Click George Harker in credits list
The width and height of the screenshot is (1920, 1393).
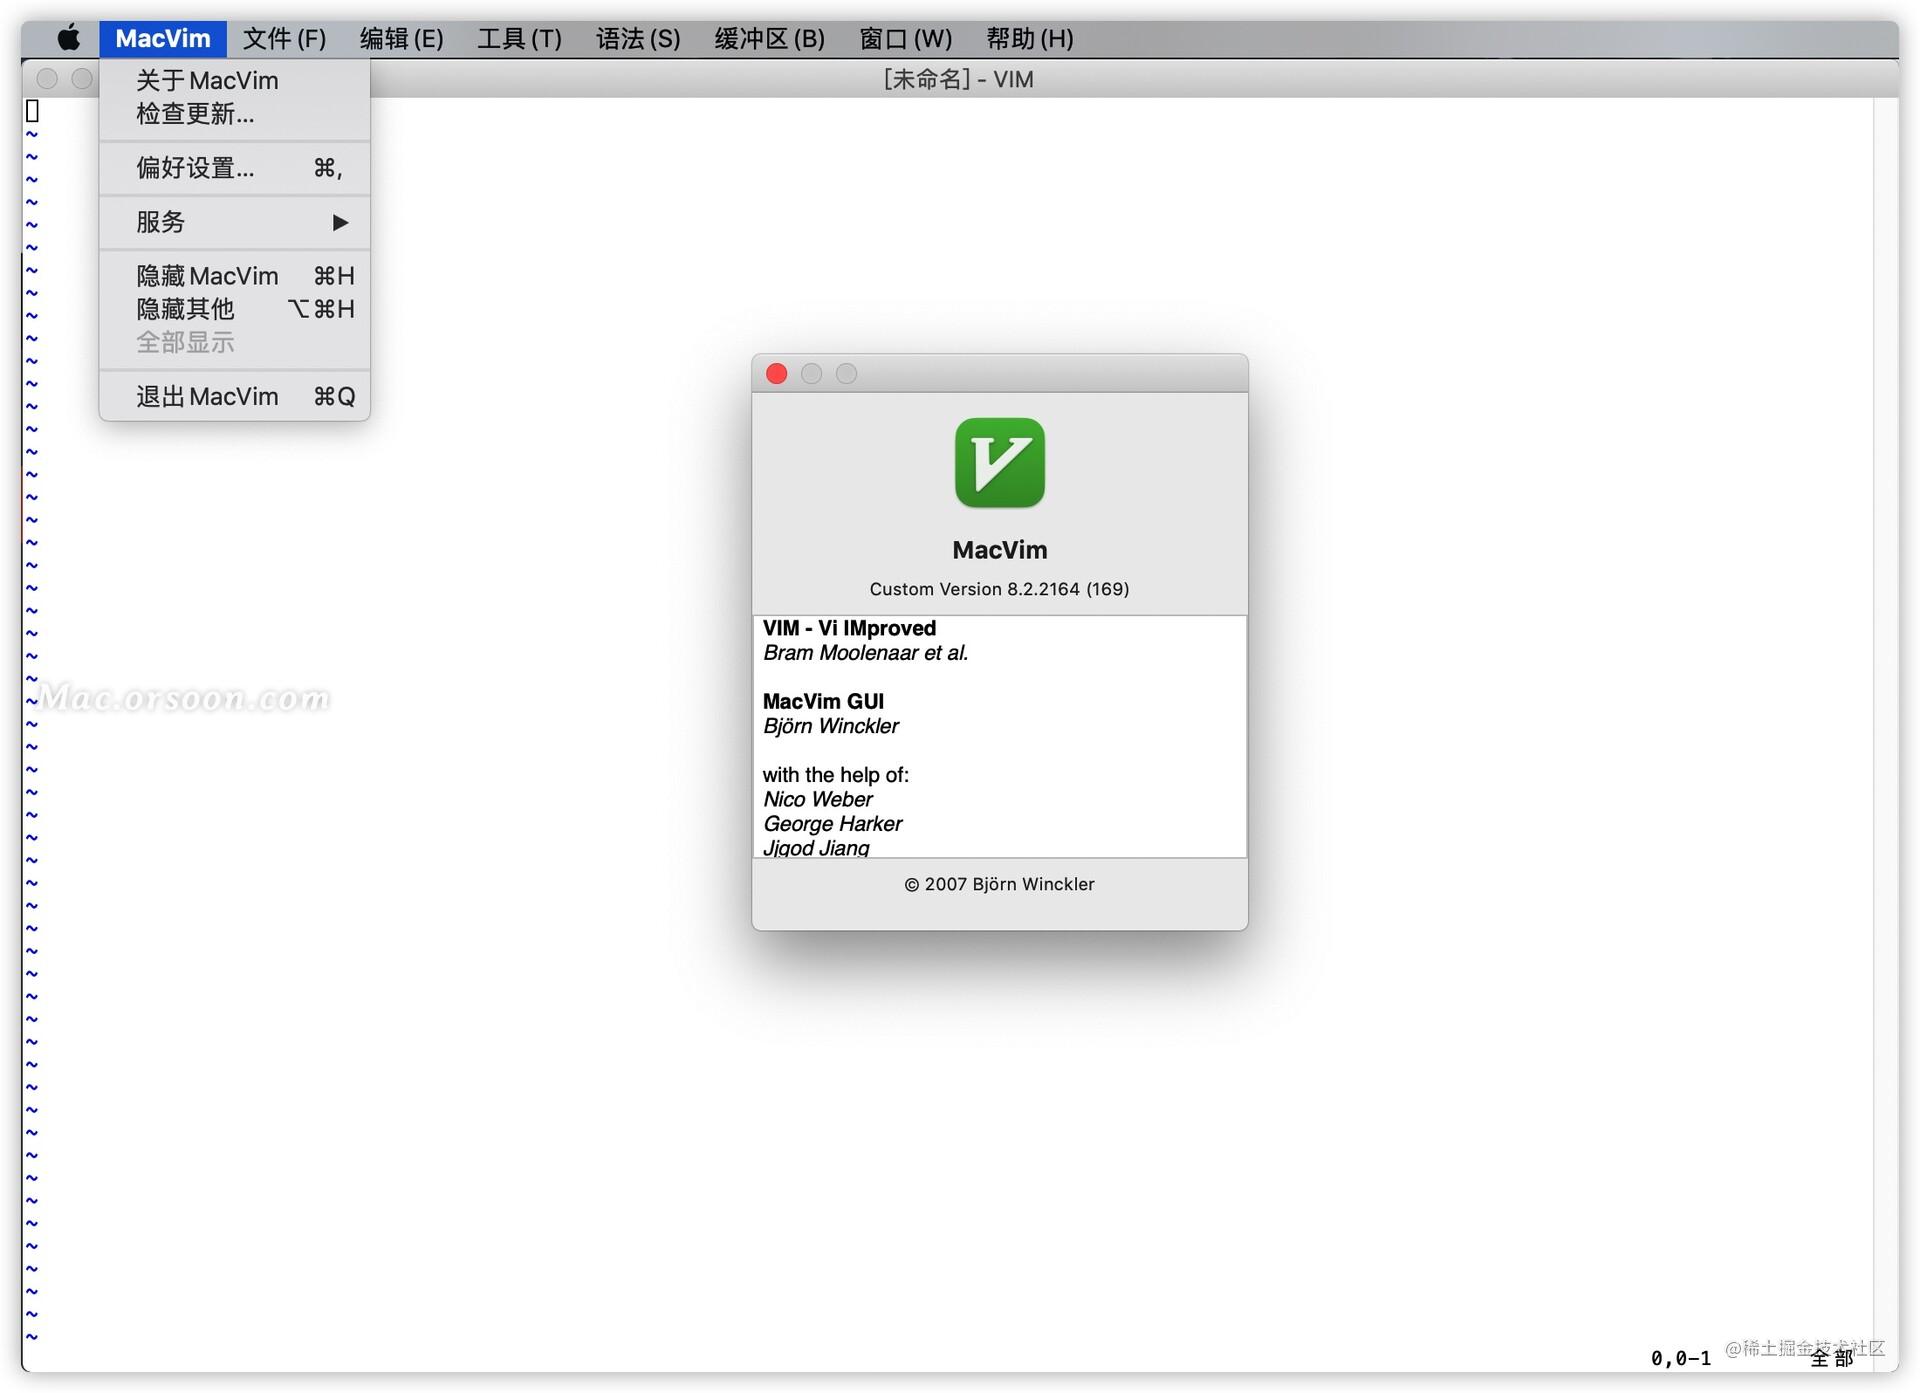point(832,824)
